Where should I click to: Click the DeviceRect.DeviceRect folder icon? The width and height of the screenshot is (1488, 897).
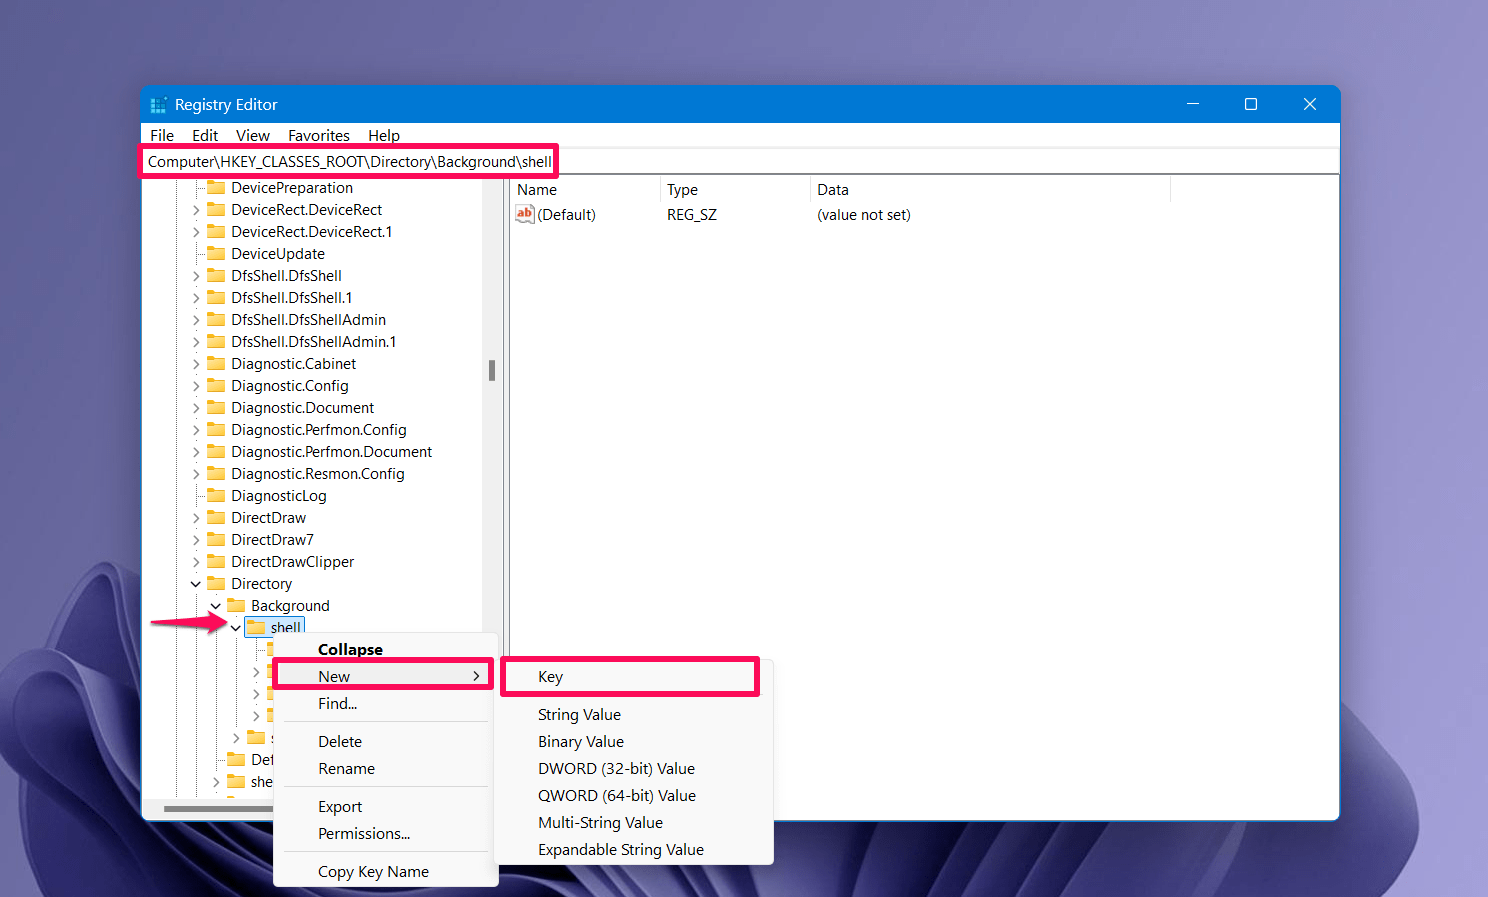click(x=216, y=209)
